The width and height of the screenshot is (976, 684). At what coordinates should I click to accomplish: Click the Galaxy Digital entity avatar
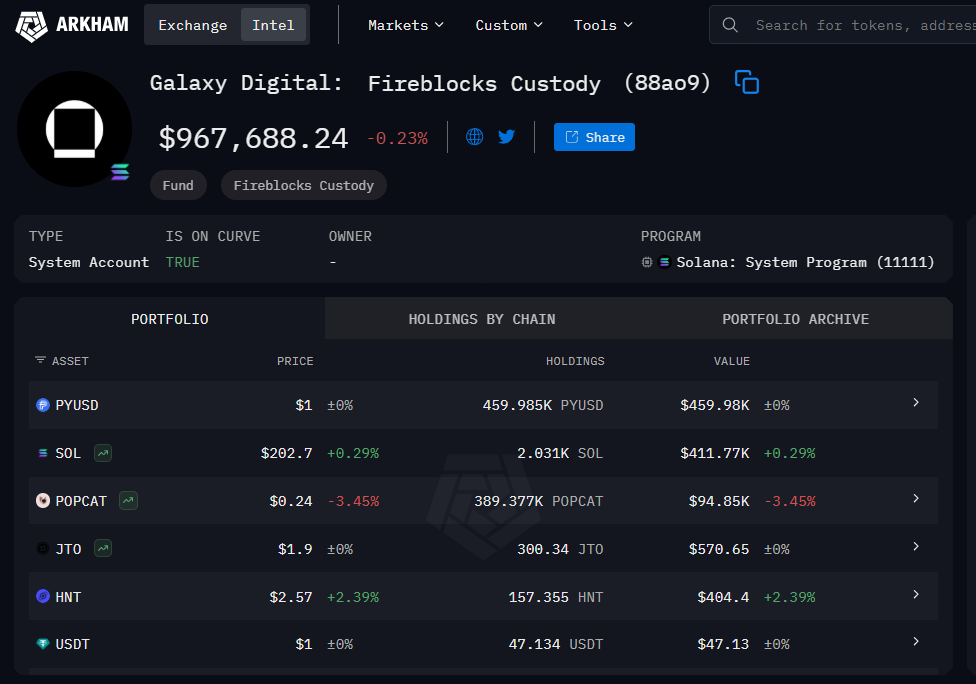[74, 129]
